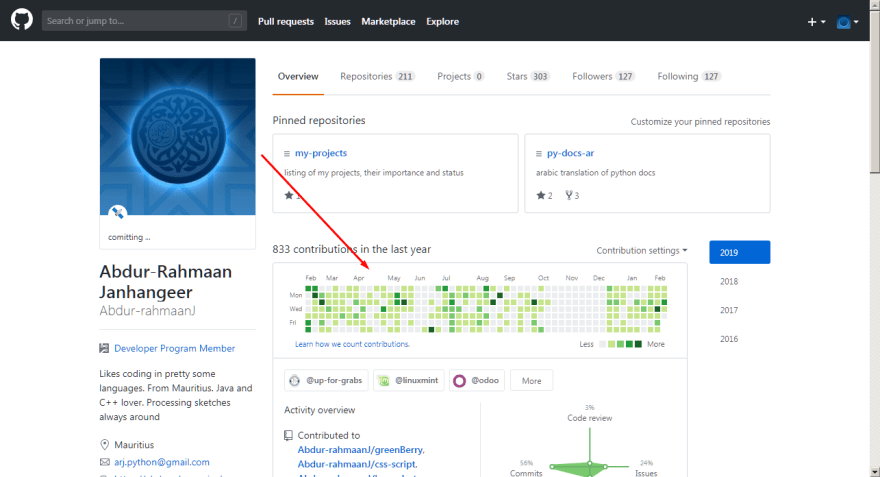
Task: Click the linuxmint logo icon
Action: point(384,380)
